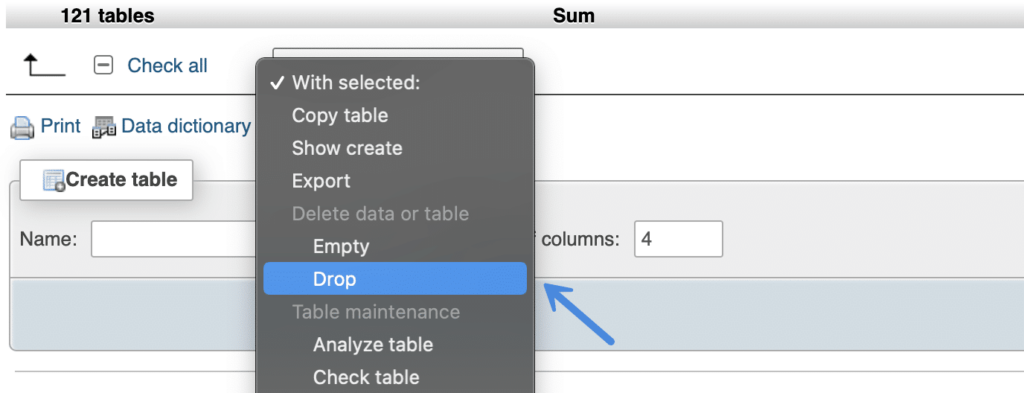Click the Create table button
Screen dimensions: 1024x393
pos(106,180)
